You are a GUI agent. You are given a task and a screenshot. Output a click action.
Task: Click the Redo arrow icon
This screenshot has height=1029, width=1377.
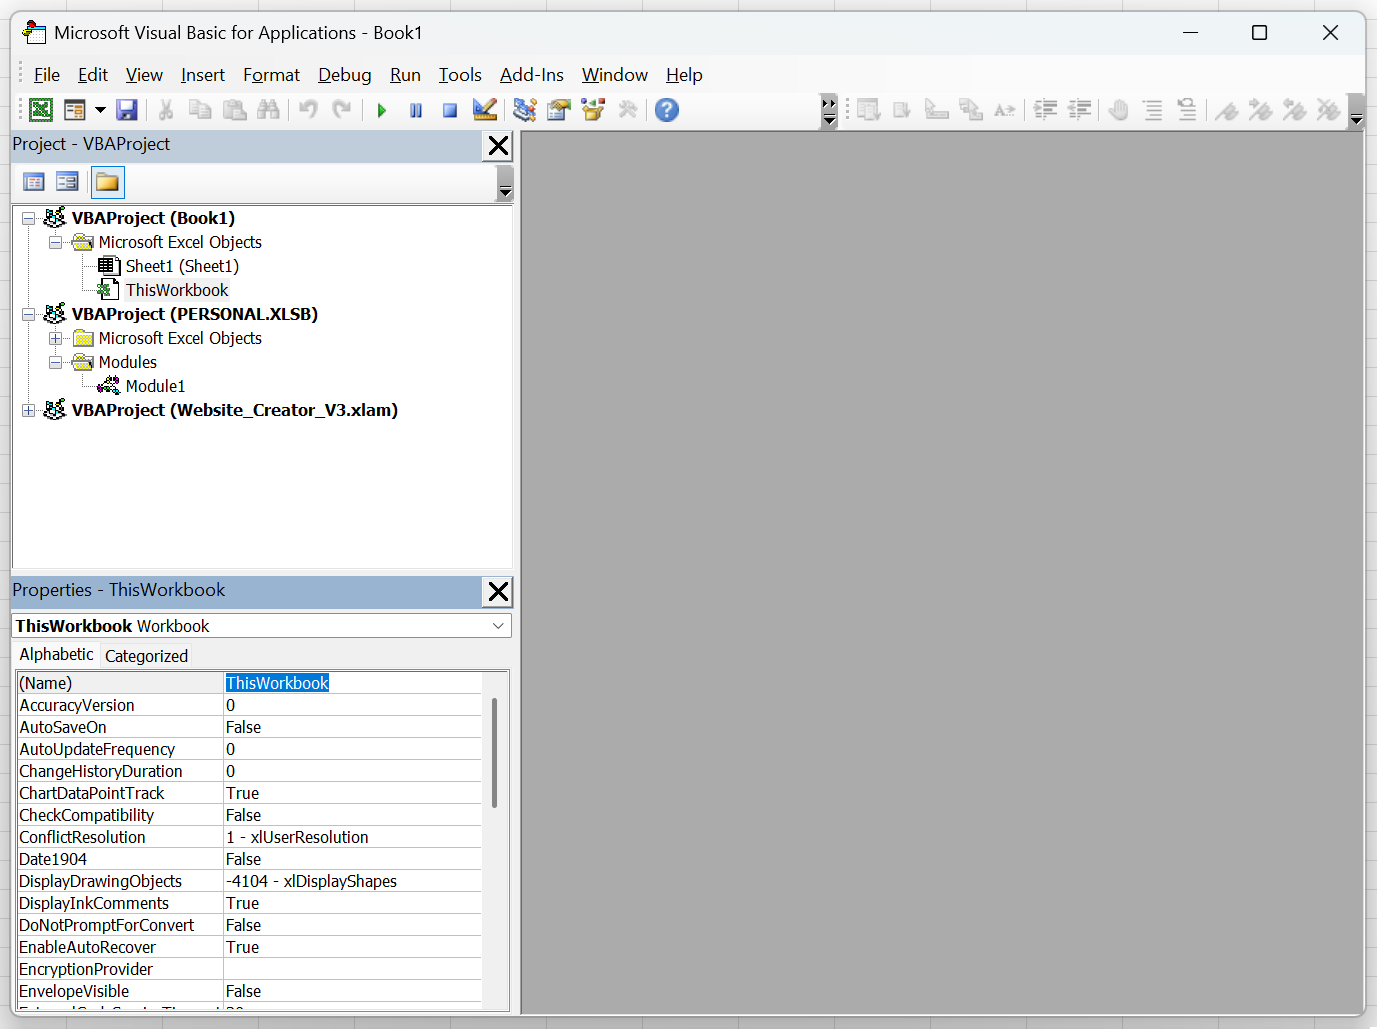(342, 110)
